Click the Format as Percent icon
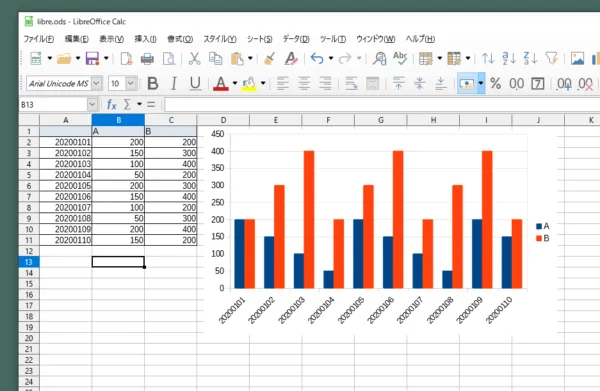Image resolution: width=600 pixels, height=391 pixels. (496, 83)
